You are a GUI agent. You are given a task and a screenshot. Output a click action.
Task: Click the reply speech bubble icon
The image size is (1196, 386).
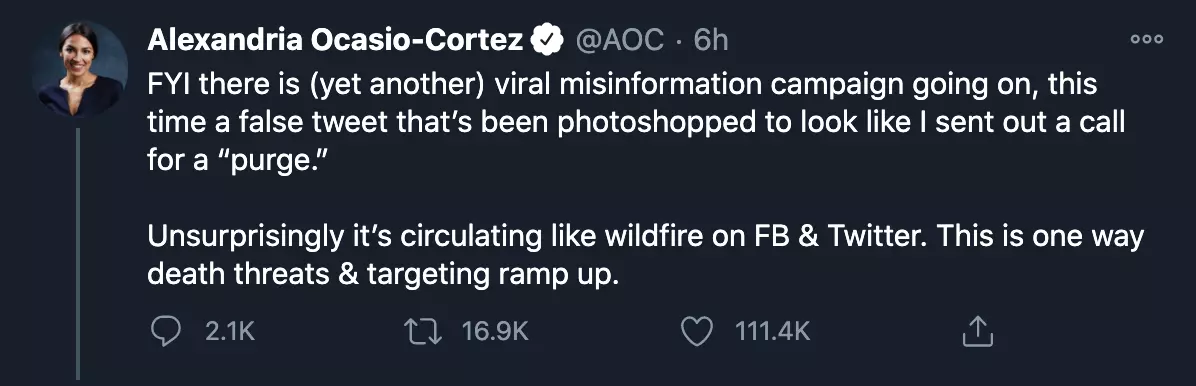coord(166,331)
